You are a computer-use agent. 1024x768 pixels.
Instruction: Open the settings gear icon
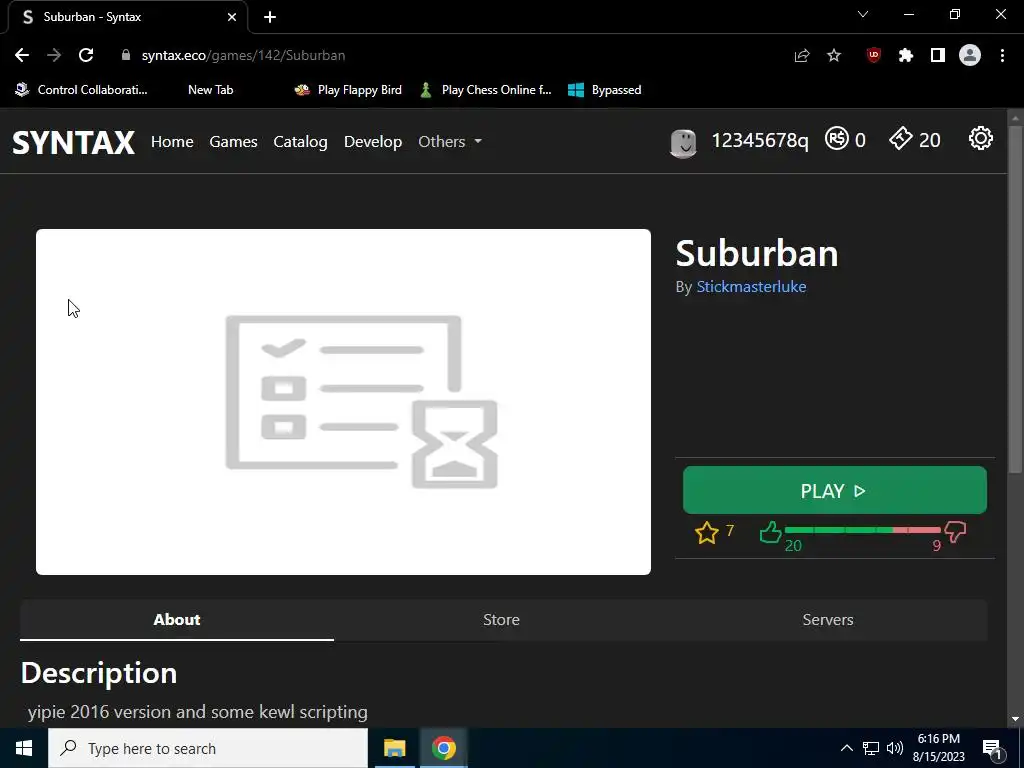click(980, 138)
